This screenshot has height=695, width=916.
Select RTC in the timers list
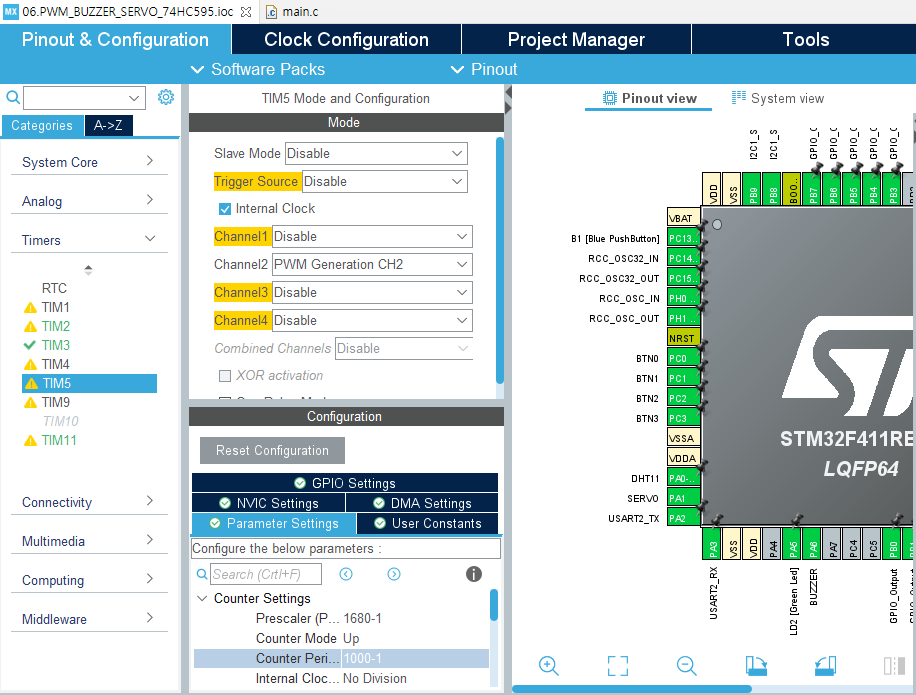(54, 288)
